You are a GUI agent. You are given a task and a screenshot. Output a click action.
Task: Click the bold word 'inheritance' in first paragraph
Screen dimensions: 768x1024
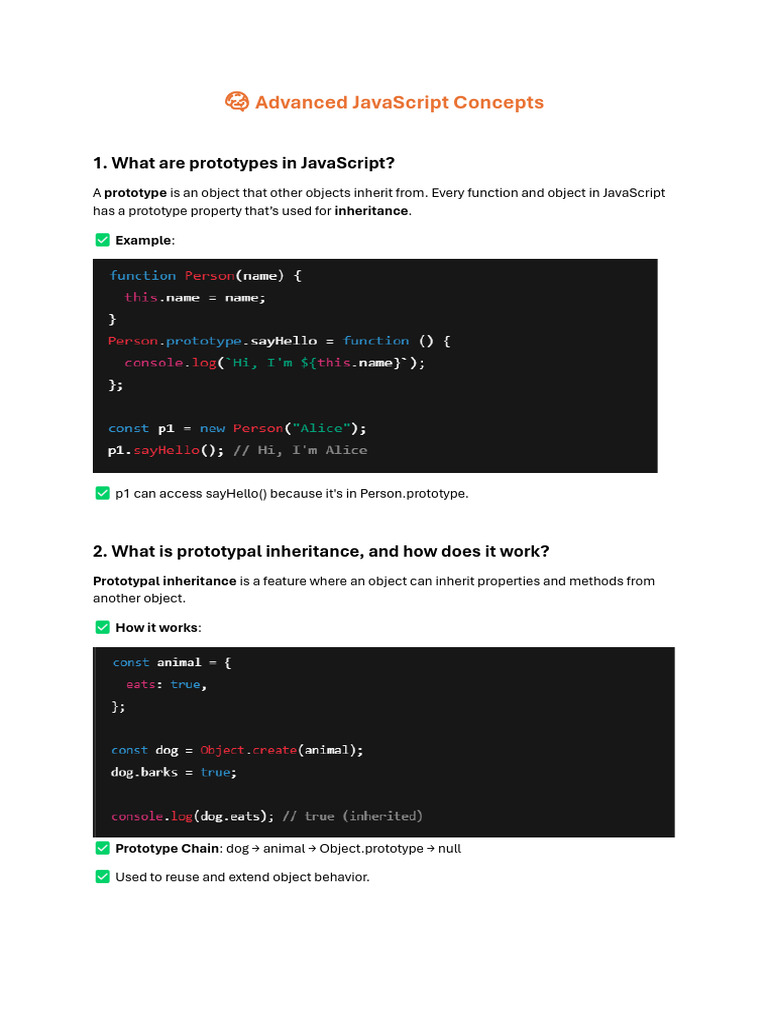[371, 211]
